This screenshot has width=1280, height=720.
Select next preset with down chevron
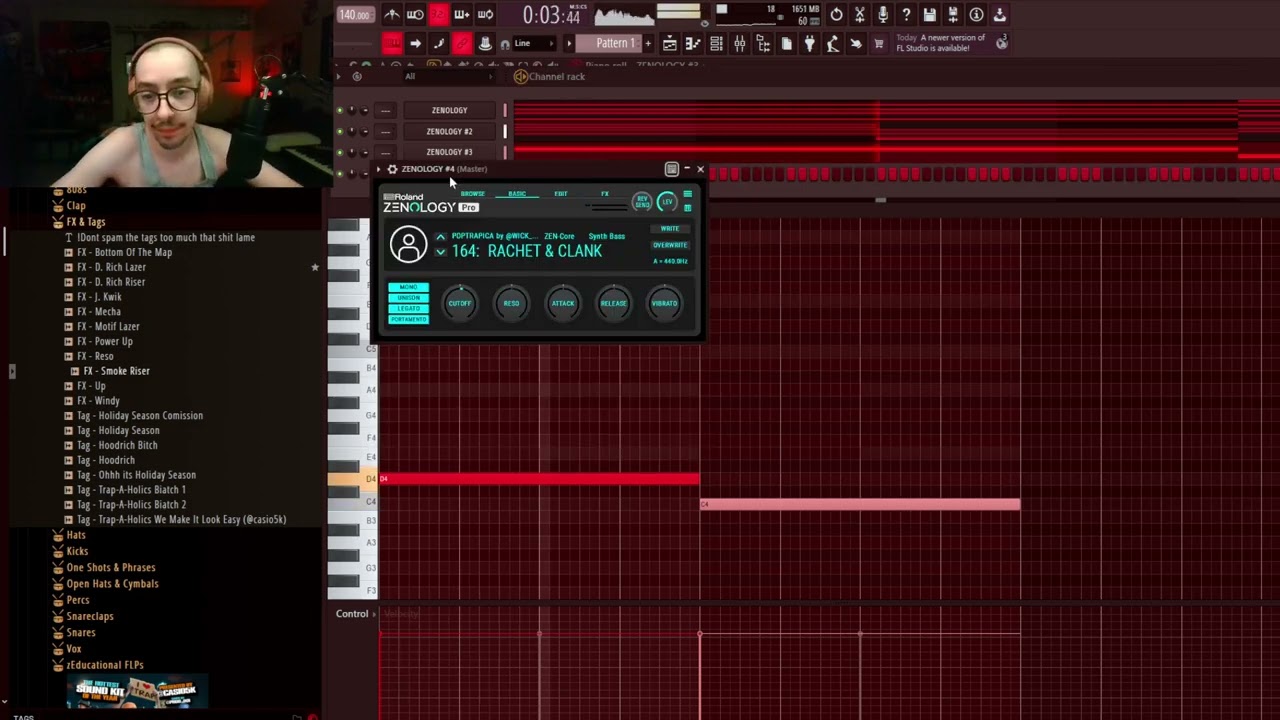click(440, 252)
